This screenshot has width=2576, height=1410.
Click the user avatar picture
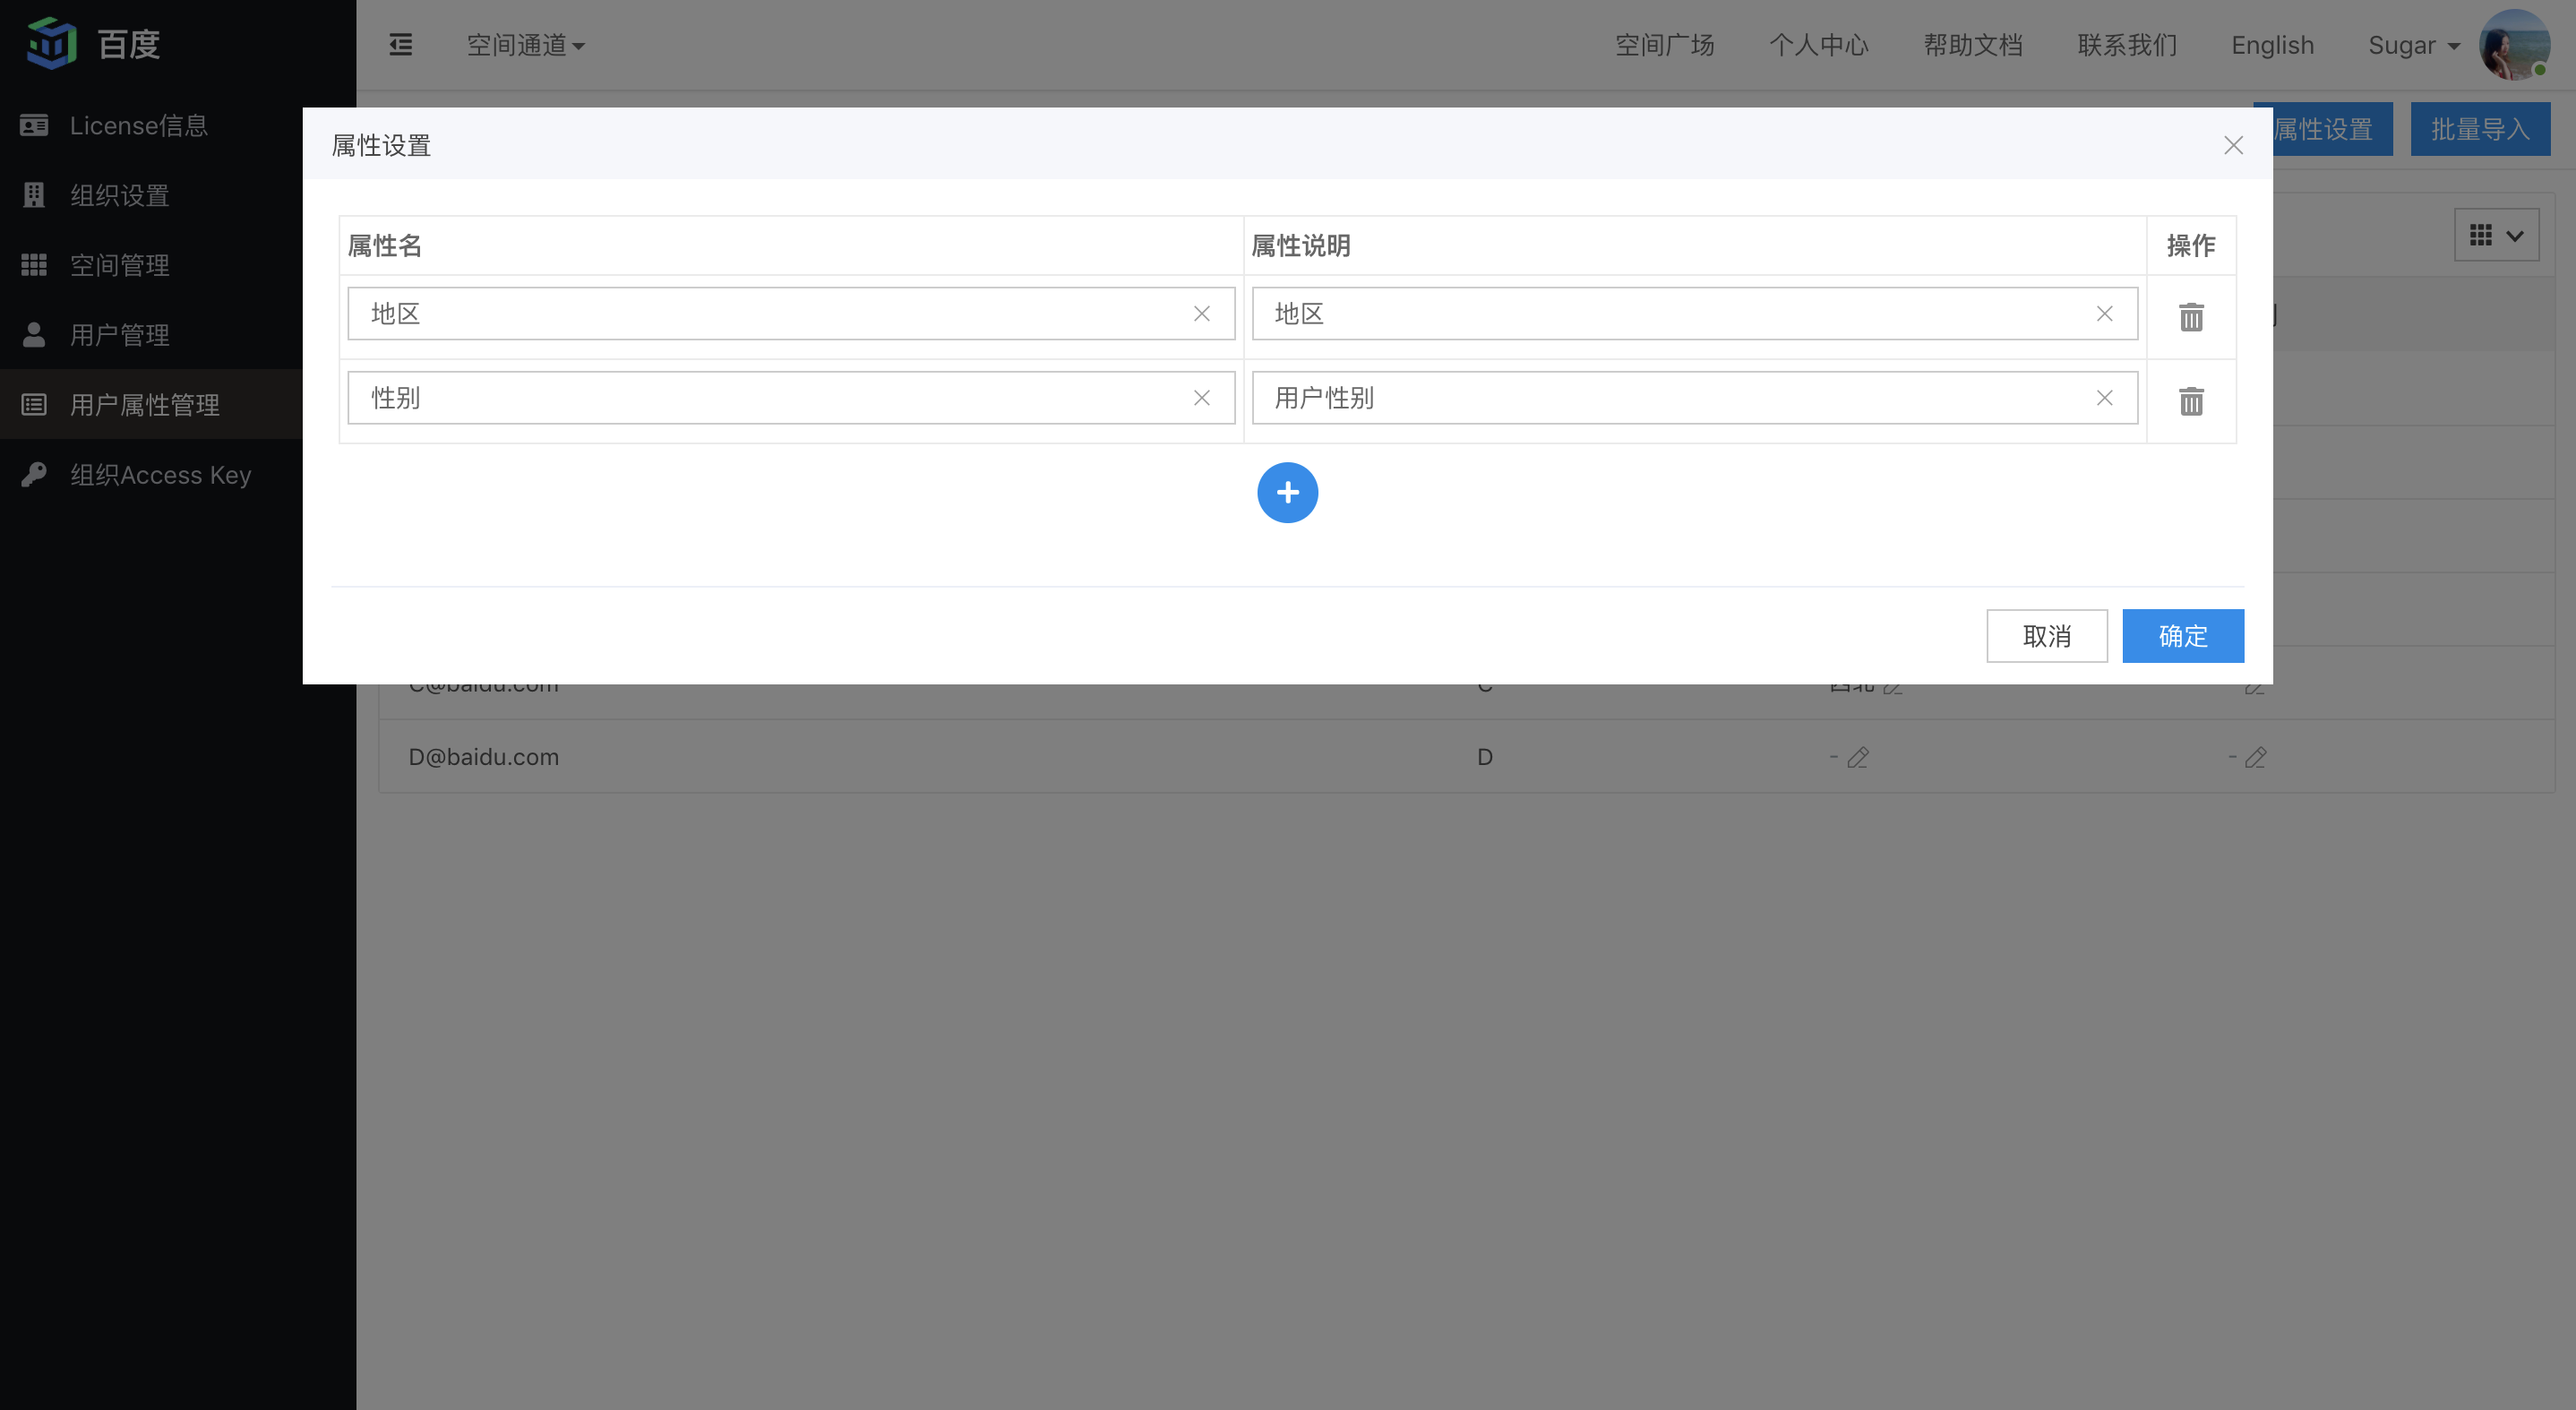[2514, 45]
